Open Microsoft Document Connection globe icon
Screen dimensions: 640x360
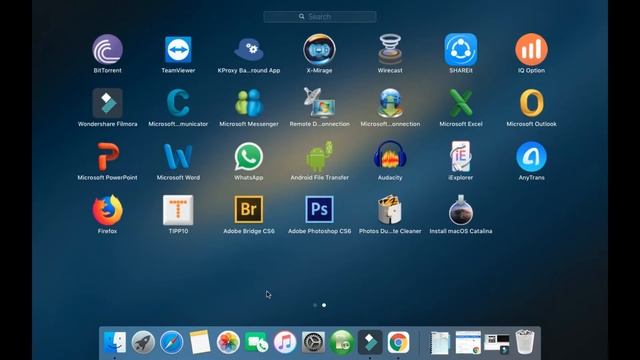(390, 103)
